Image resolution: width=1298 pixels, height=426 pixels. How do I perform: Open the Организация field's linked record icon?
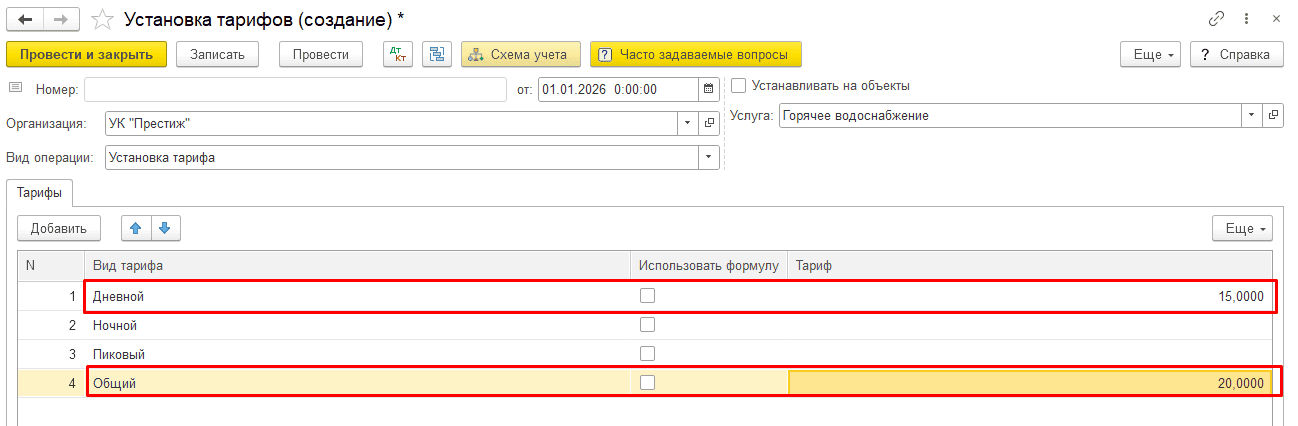tap(709, 123)
